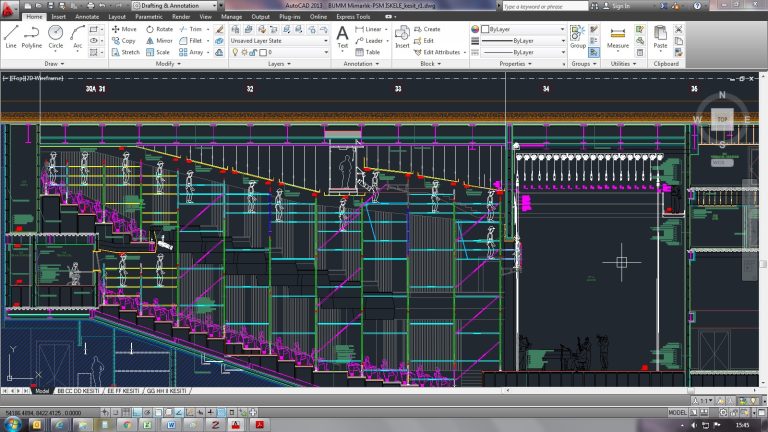
Task: Switch to the Annotate ribbon tab
Action: pyautogui.click(x=88, y=17)
